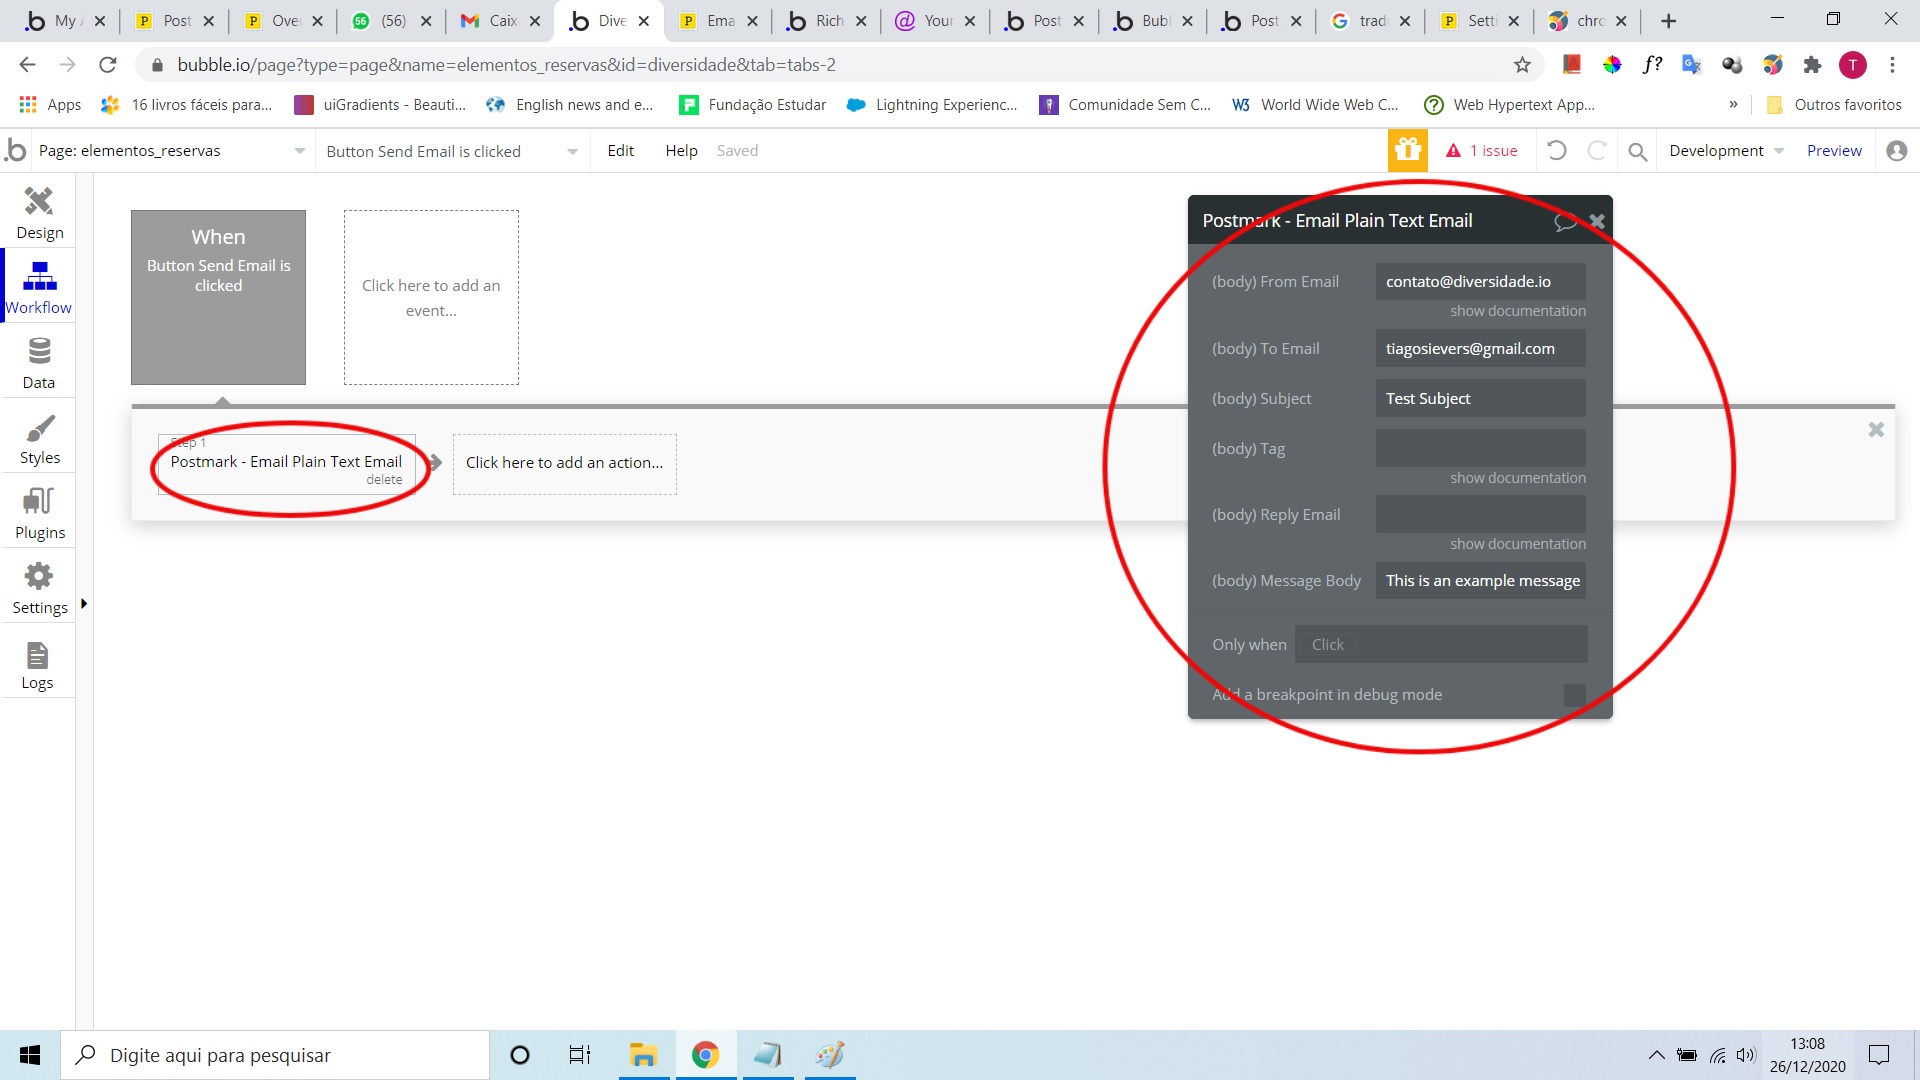The height and width of the screenshot is (1080, 1920).
Task: Open the Edit menu
Action: [620, 151]
